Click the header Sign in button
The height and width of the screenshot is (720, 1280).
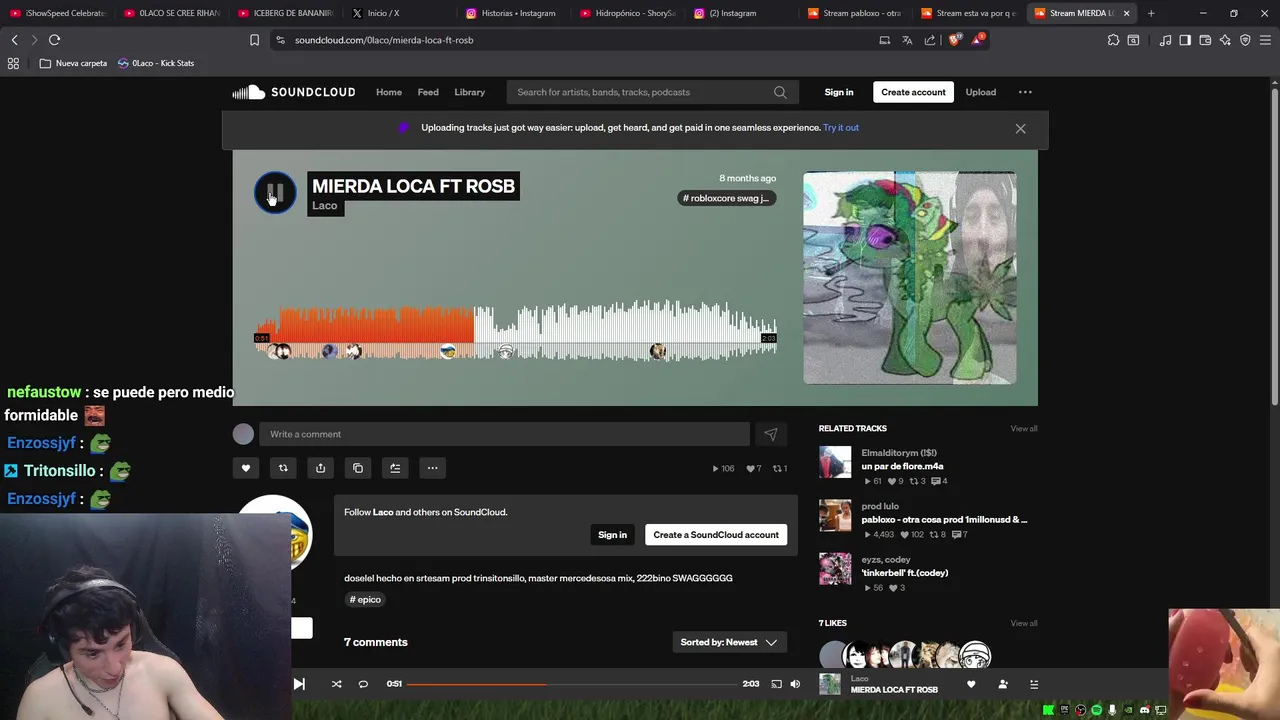839,92
